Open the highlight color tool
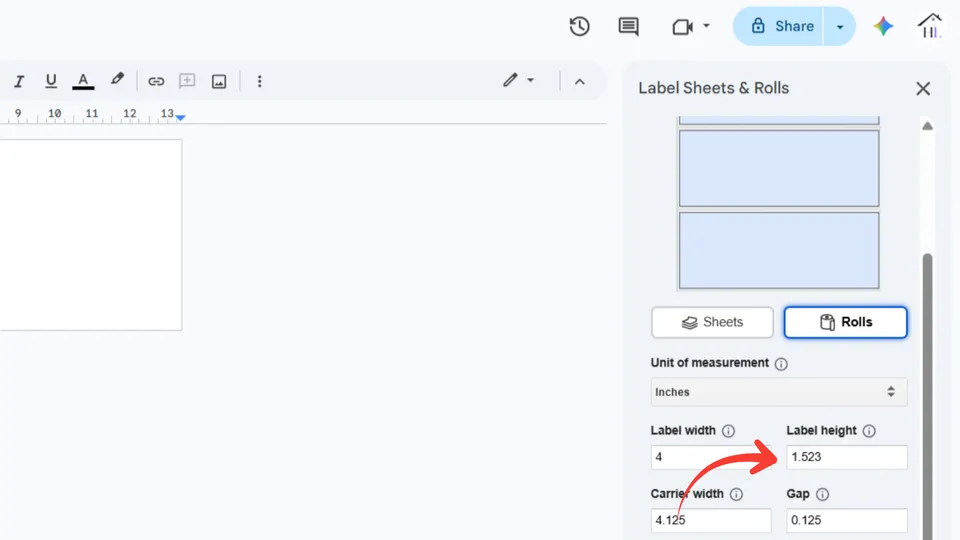960x540 pixels. pos(117,80)
